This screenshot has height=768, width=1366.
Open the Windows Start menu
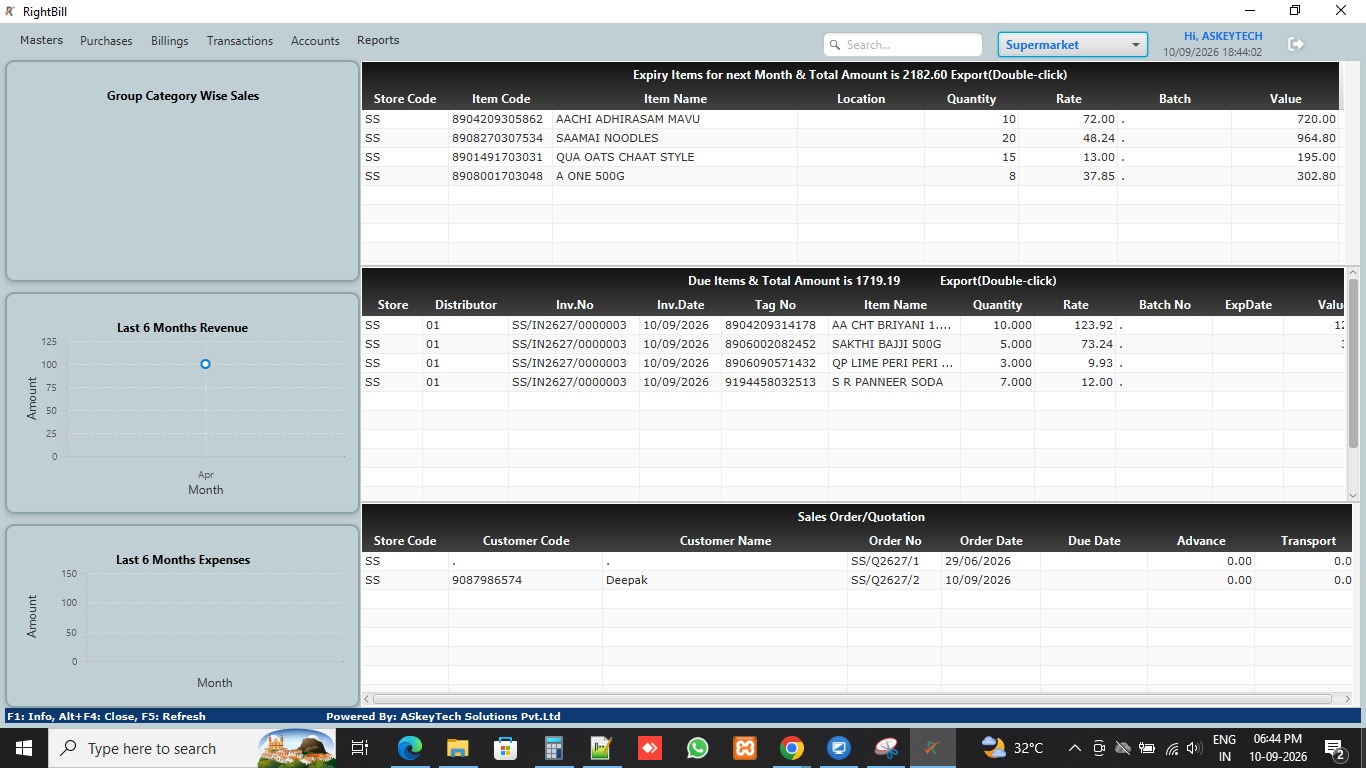[x=23, y=748]
